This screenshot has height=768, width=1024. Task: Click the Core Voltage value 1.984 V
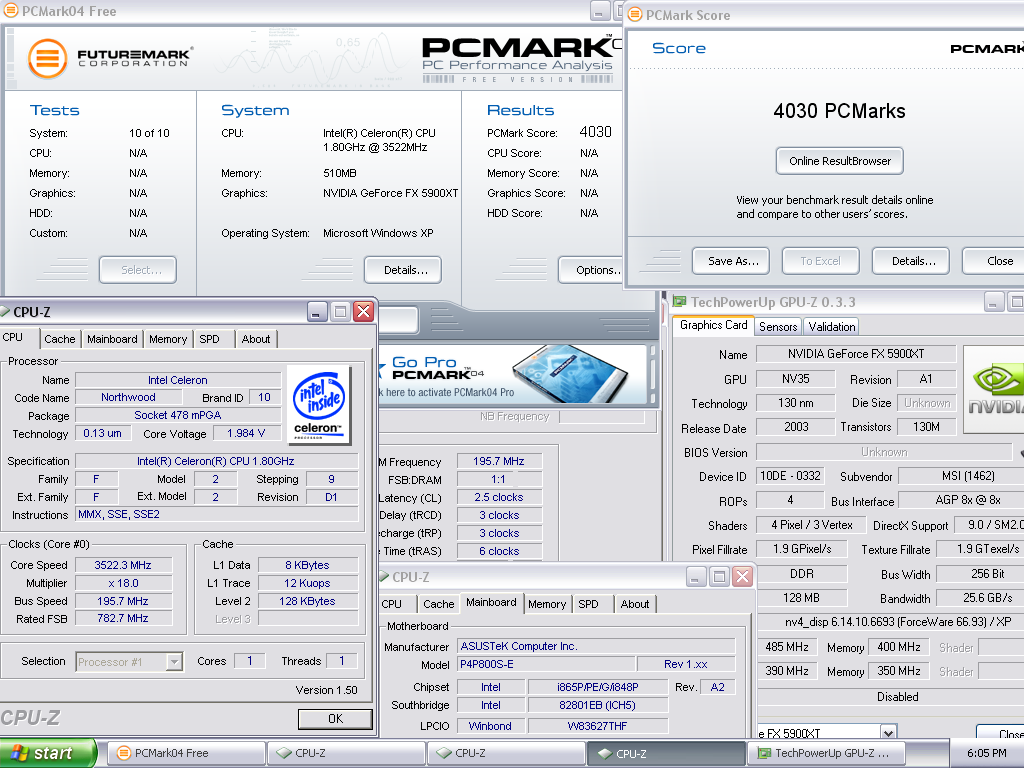[x=246, y=433]
